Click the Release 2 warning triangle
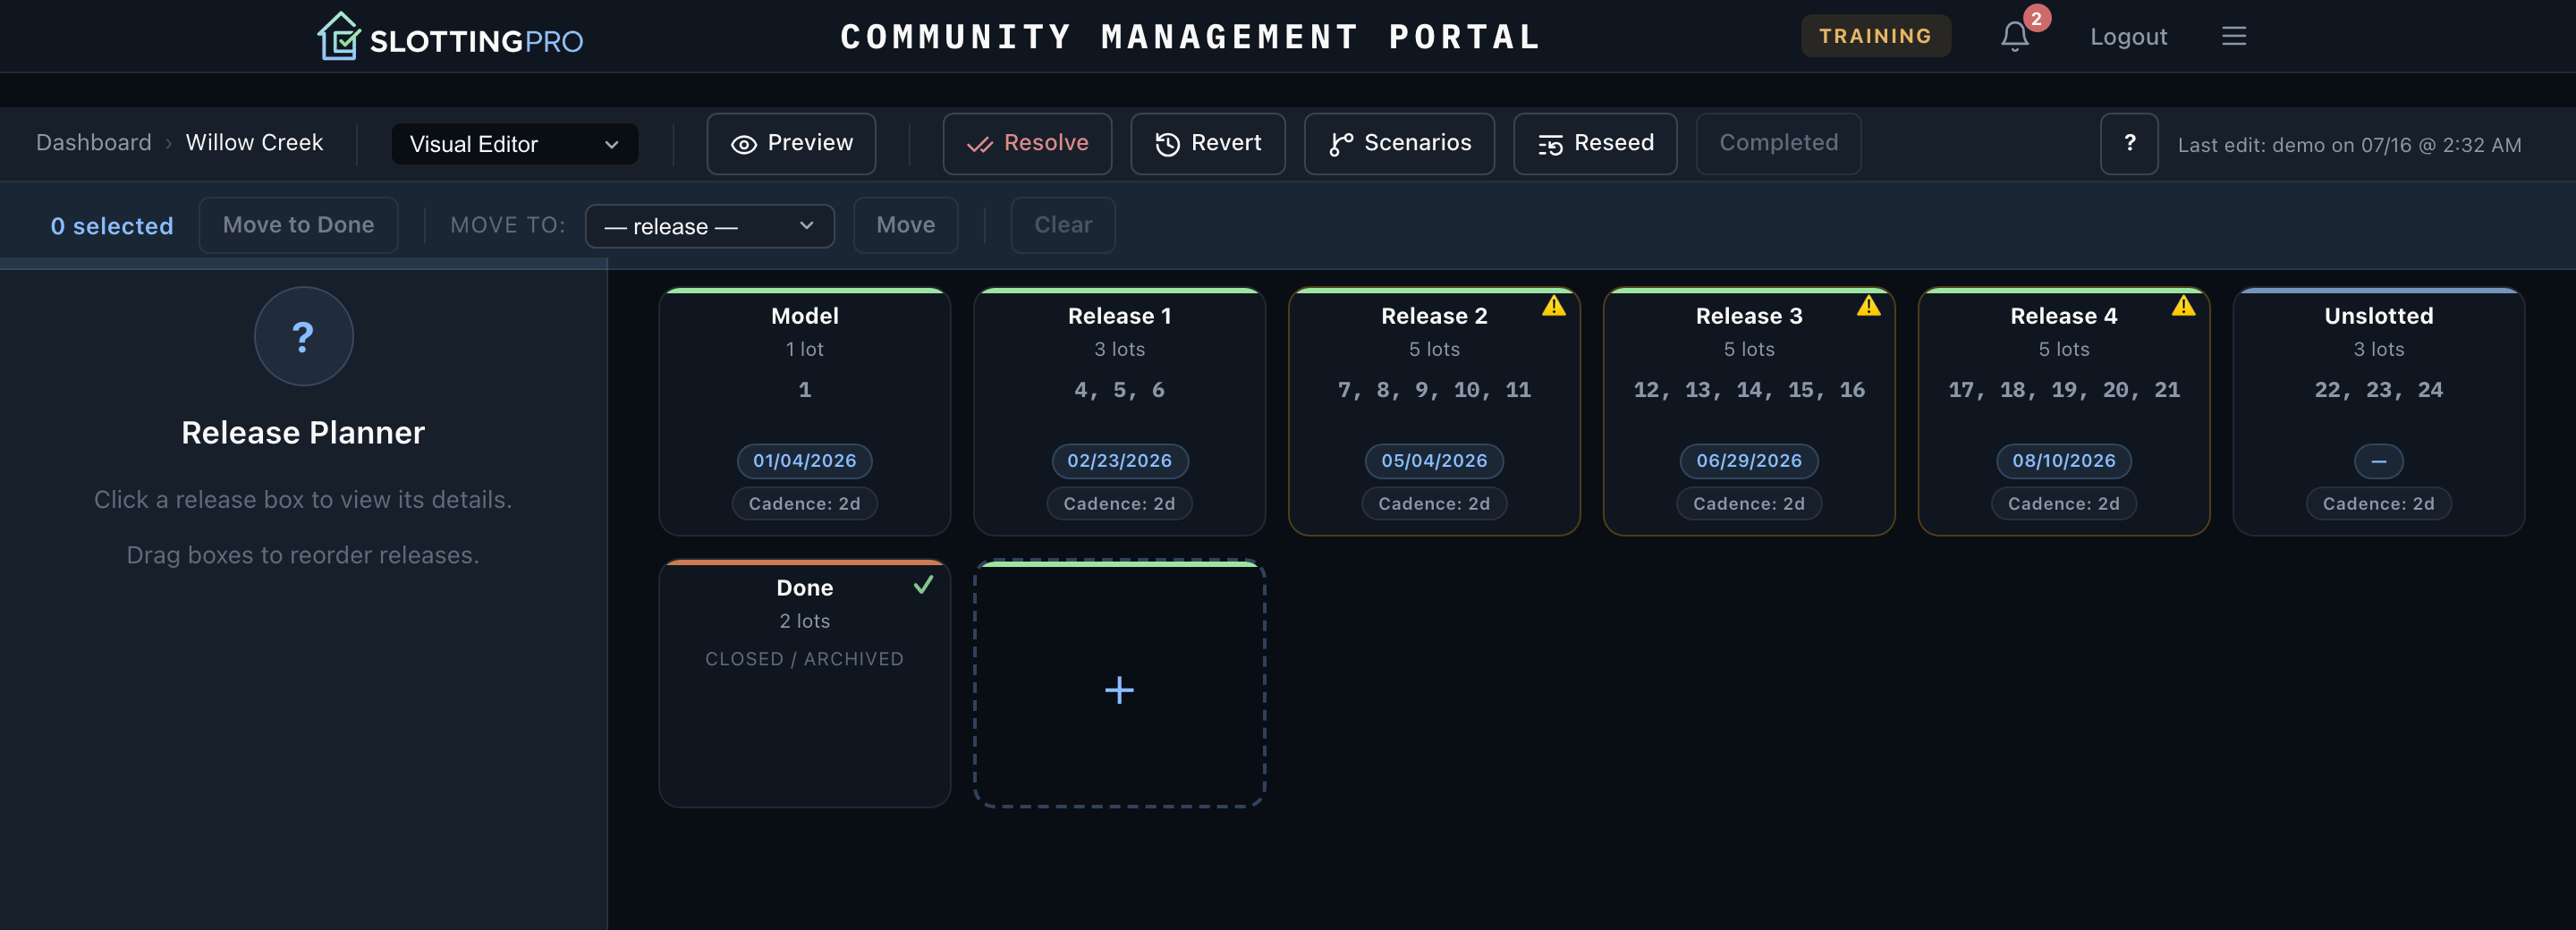2576x930 pixels. point(1553,305)
